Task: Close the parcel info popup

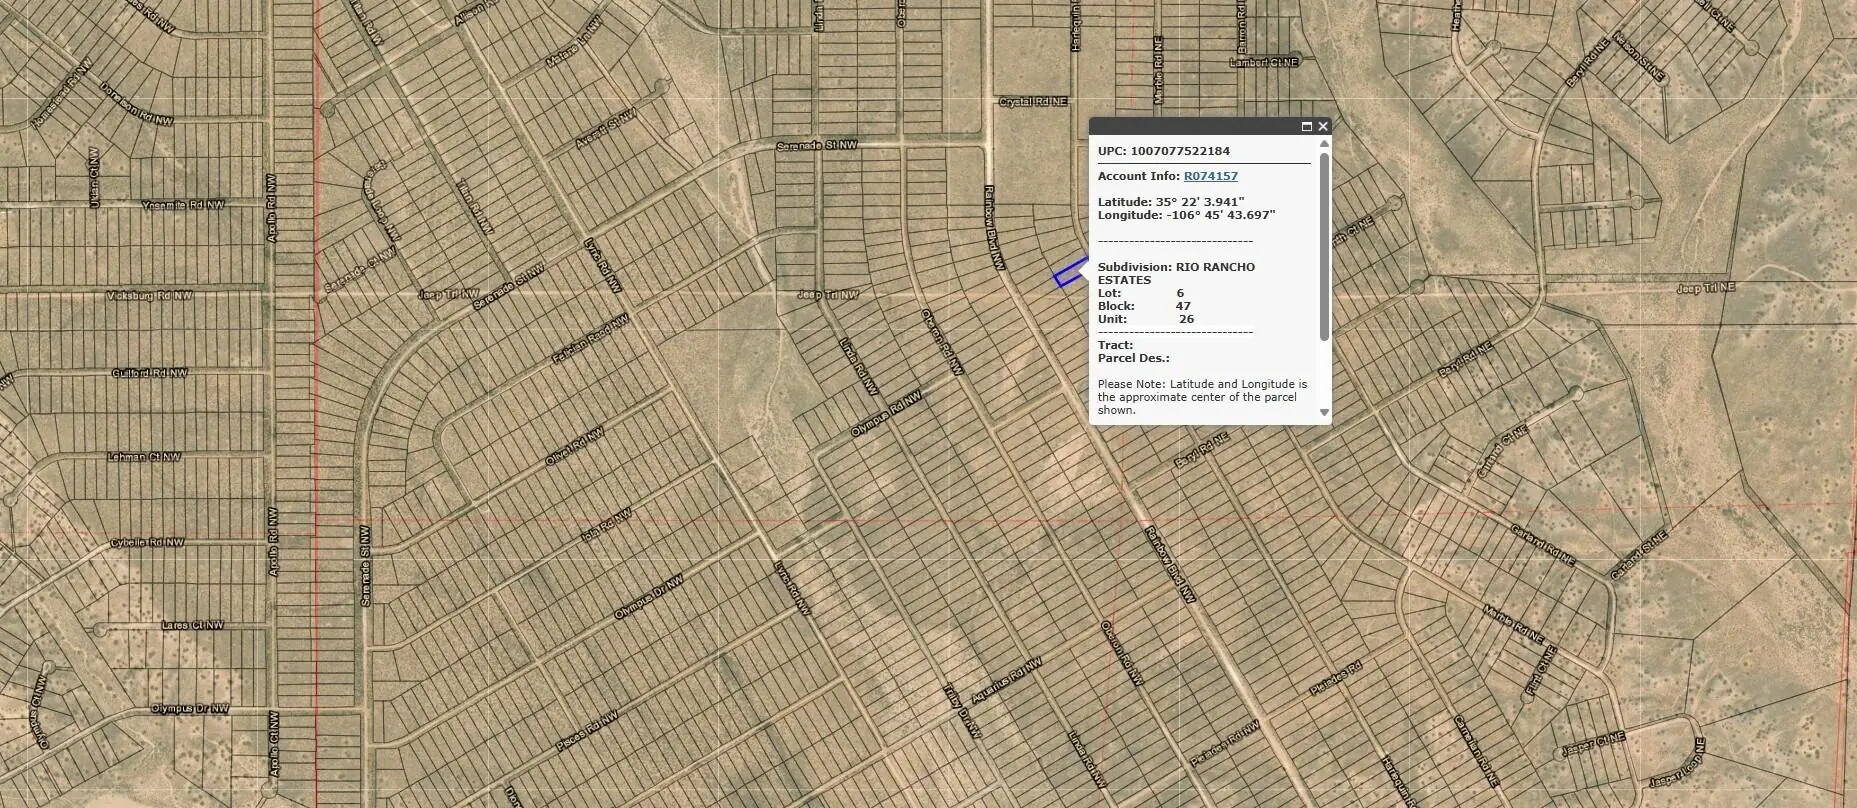Action: pos(1323,126)
